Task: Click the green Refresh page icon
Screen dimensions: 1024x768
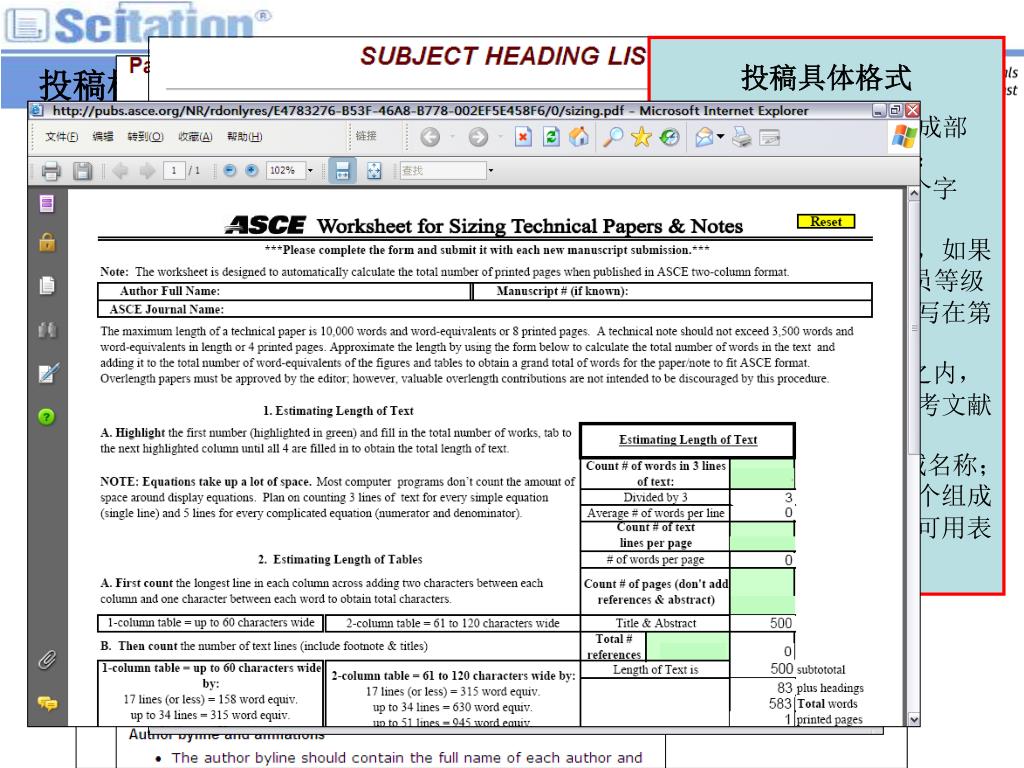Action: pyautogui.click(x=551, y=136)
